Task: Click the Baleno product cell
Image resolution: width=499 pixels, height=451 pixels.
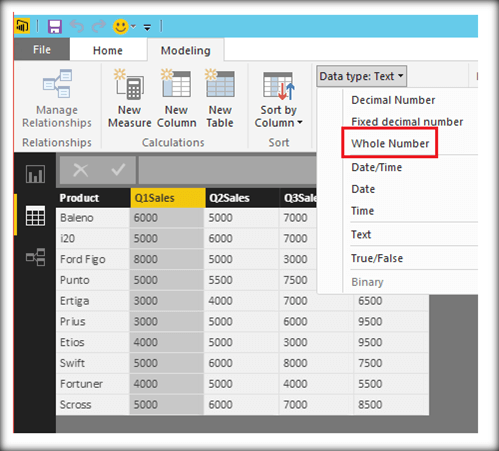Action: [93, 218]
